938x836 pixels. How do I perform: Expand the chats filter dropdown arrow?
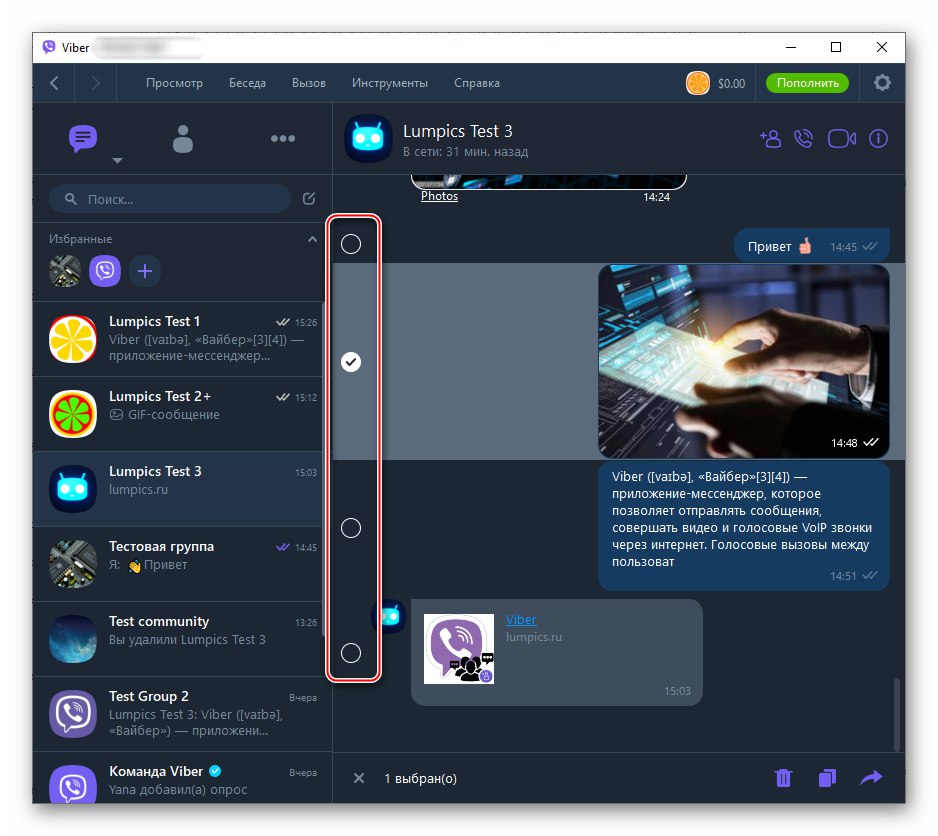click(x=117, y=160)
